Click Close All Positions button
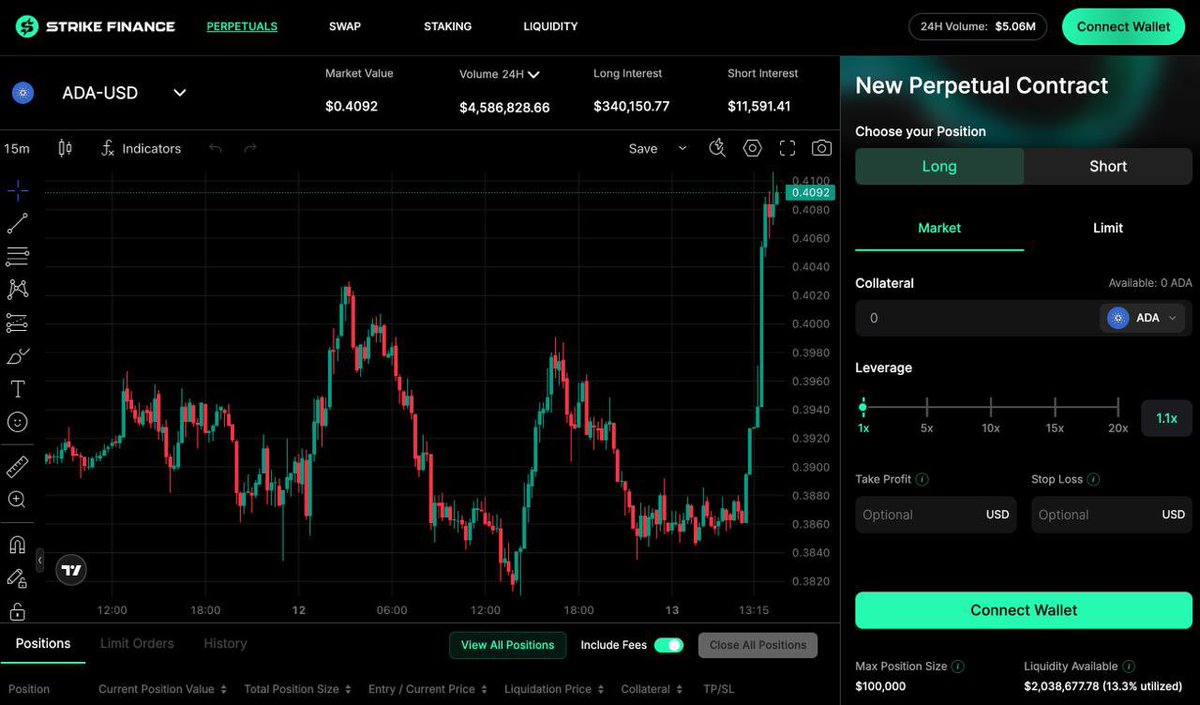Image resolution: width=1200 pixels, height=705 pixels. pyautogui.click(x=758, y=645)
